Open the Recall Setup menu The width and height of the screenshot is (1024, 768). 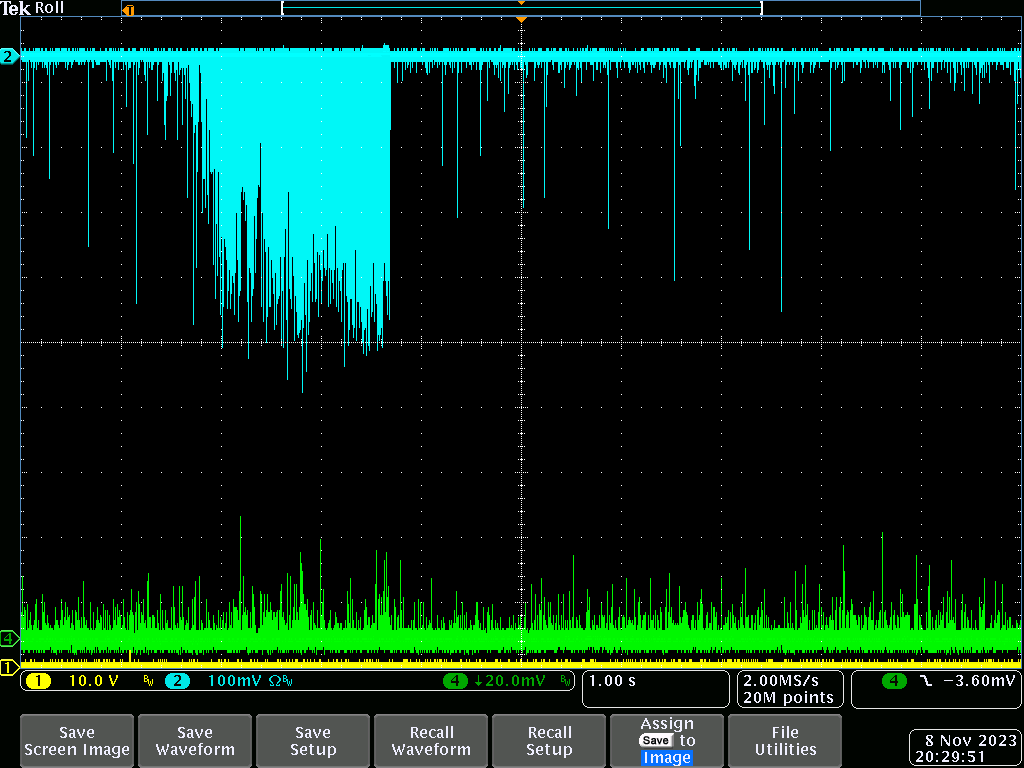click(x=549, y=741)
